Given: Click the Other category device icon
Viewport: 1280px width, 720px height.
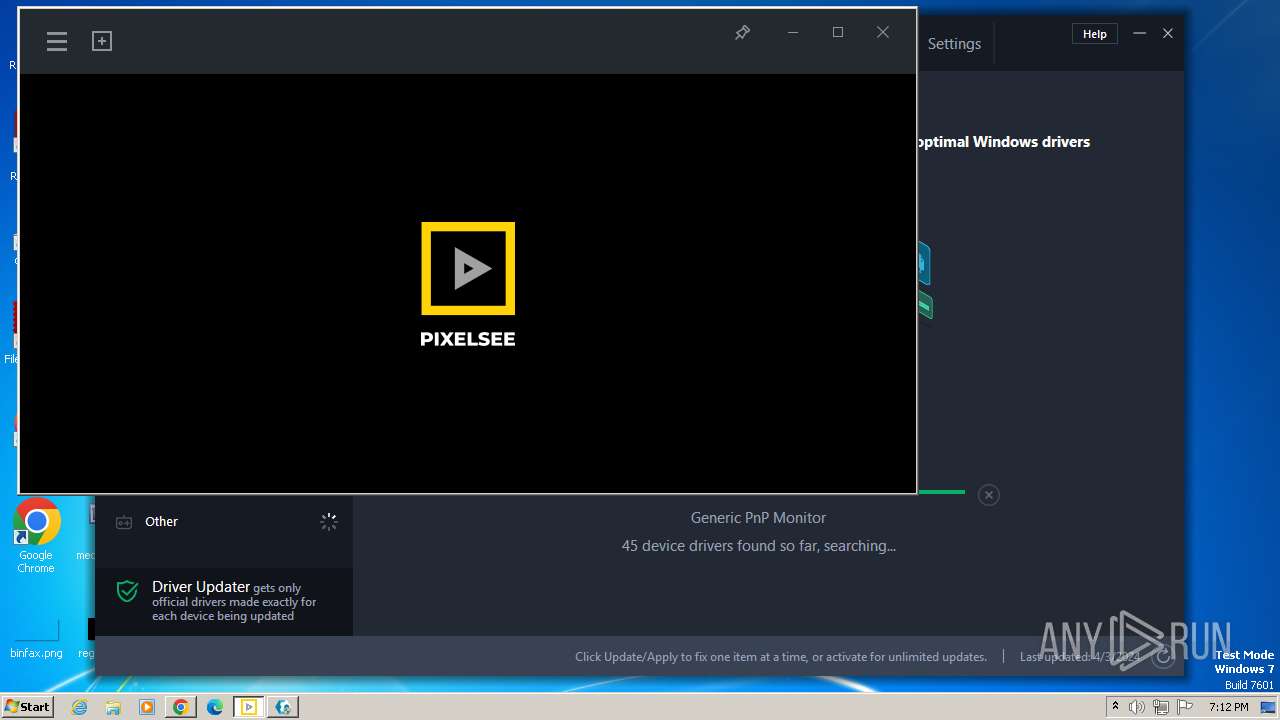Looking at the screenshot, I should 124,522.
